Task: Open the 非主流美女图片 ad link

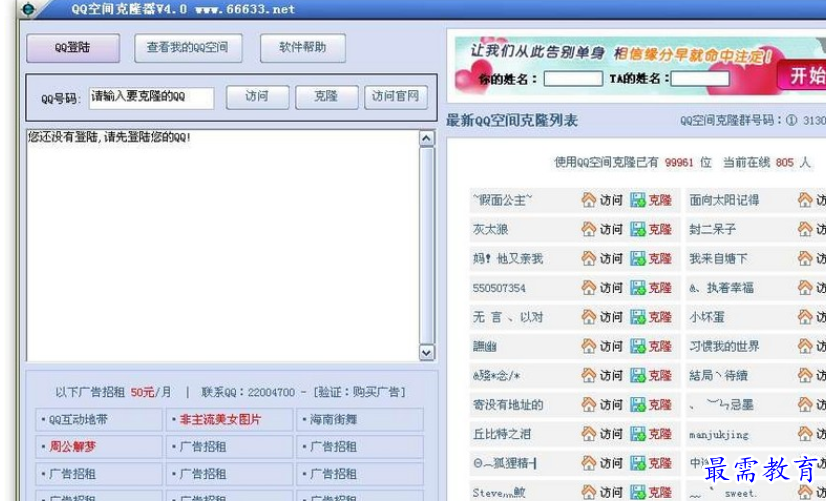Action: pos(220,420)
